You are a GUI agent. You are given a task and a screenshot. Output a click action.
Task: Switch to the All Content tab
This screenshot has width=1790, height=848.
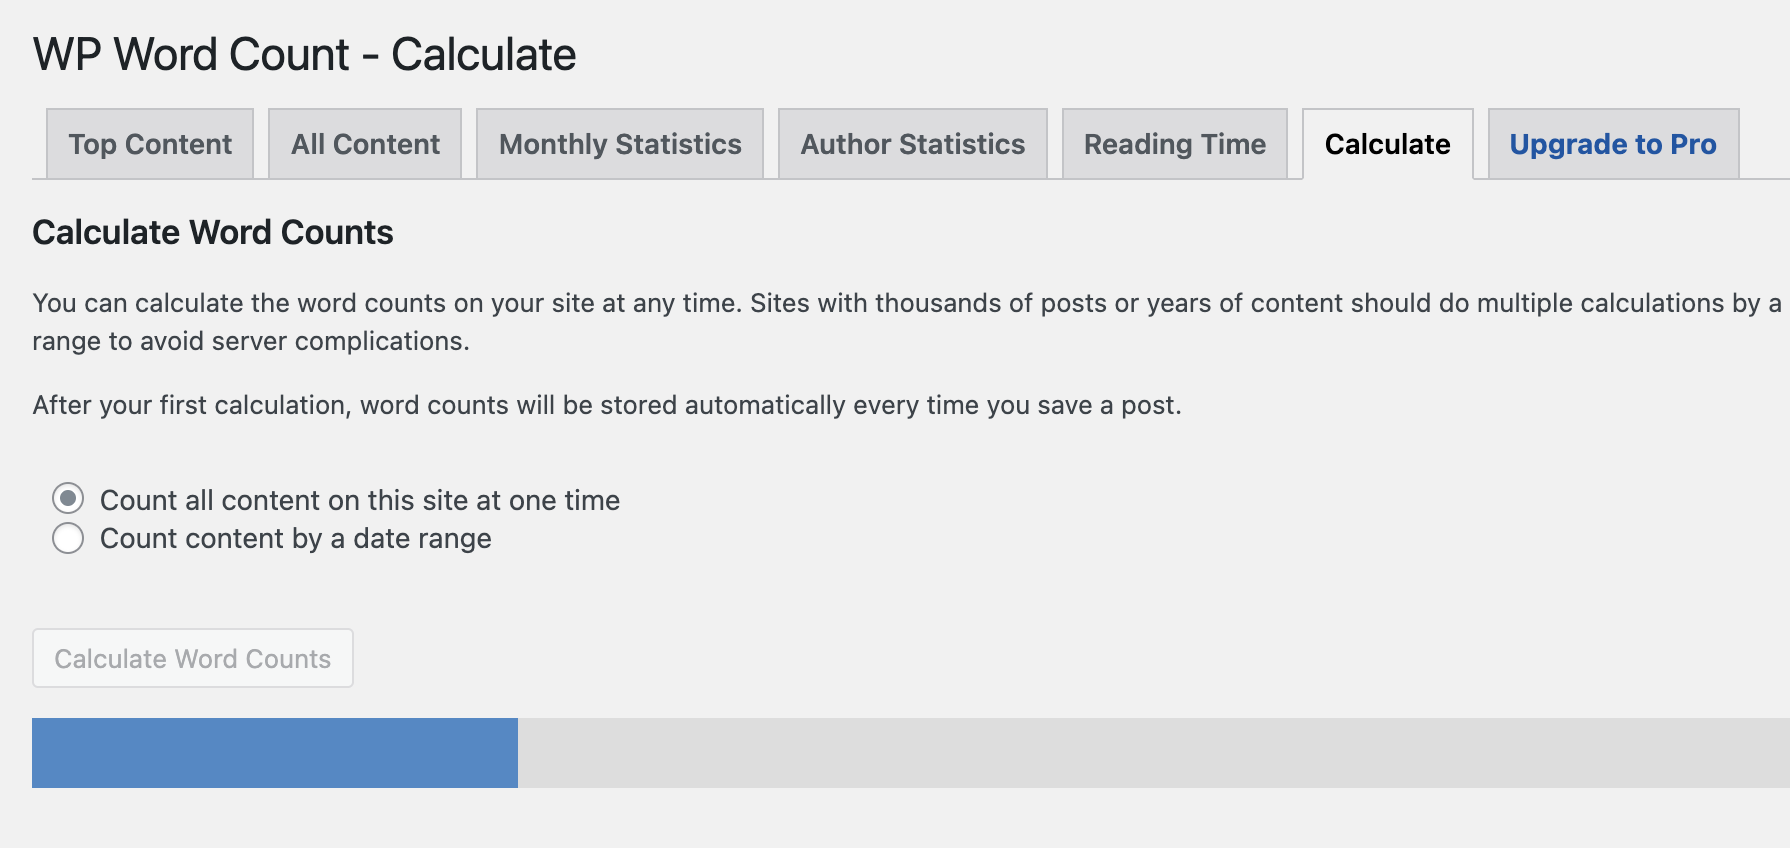point(365,144)
